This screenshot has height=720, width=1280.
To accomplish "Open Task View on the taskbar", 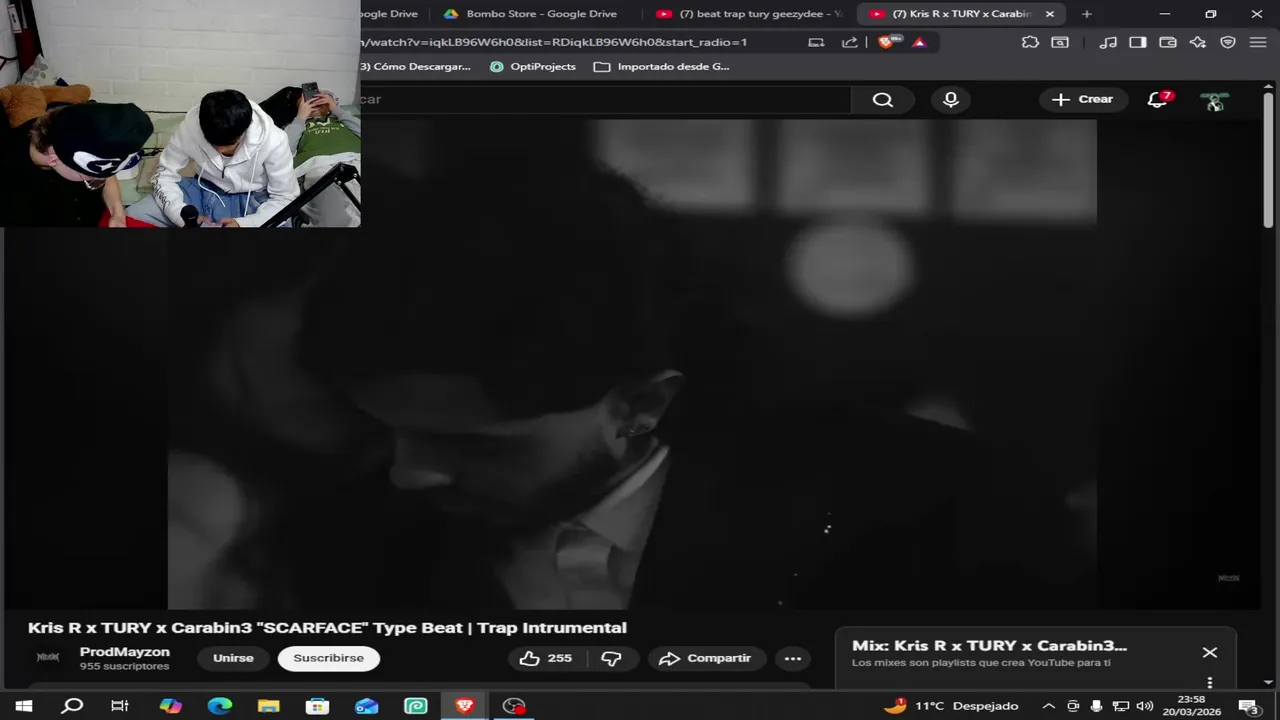I will click(x=120, y=706).
